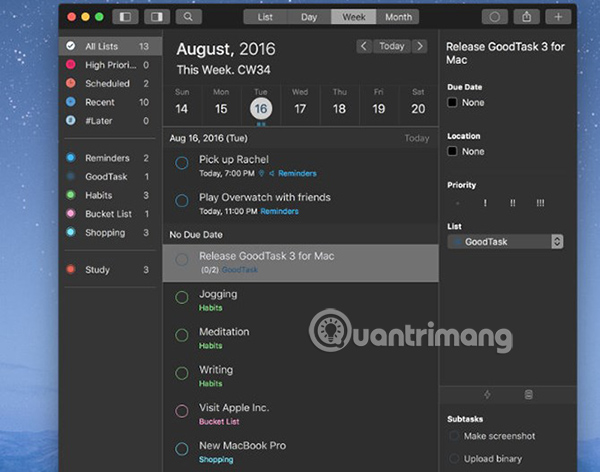Image resolution: width=600 pixels, height=472 pixels.
Task: Switch to the Month view tab
Action: (398, 17)
